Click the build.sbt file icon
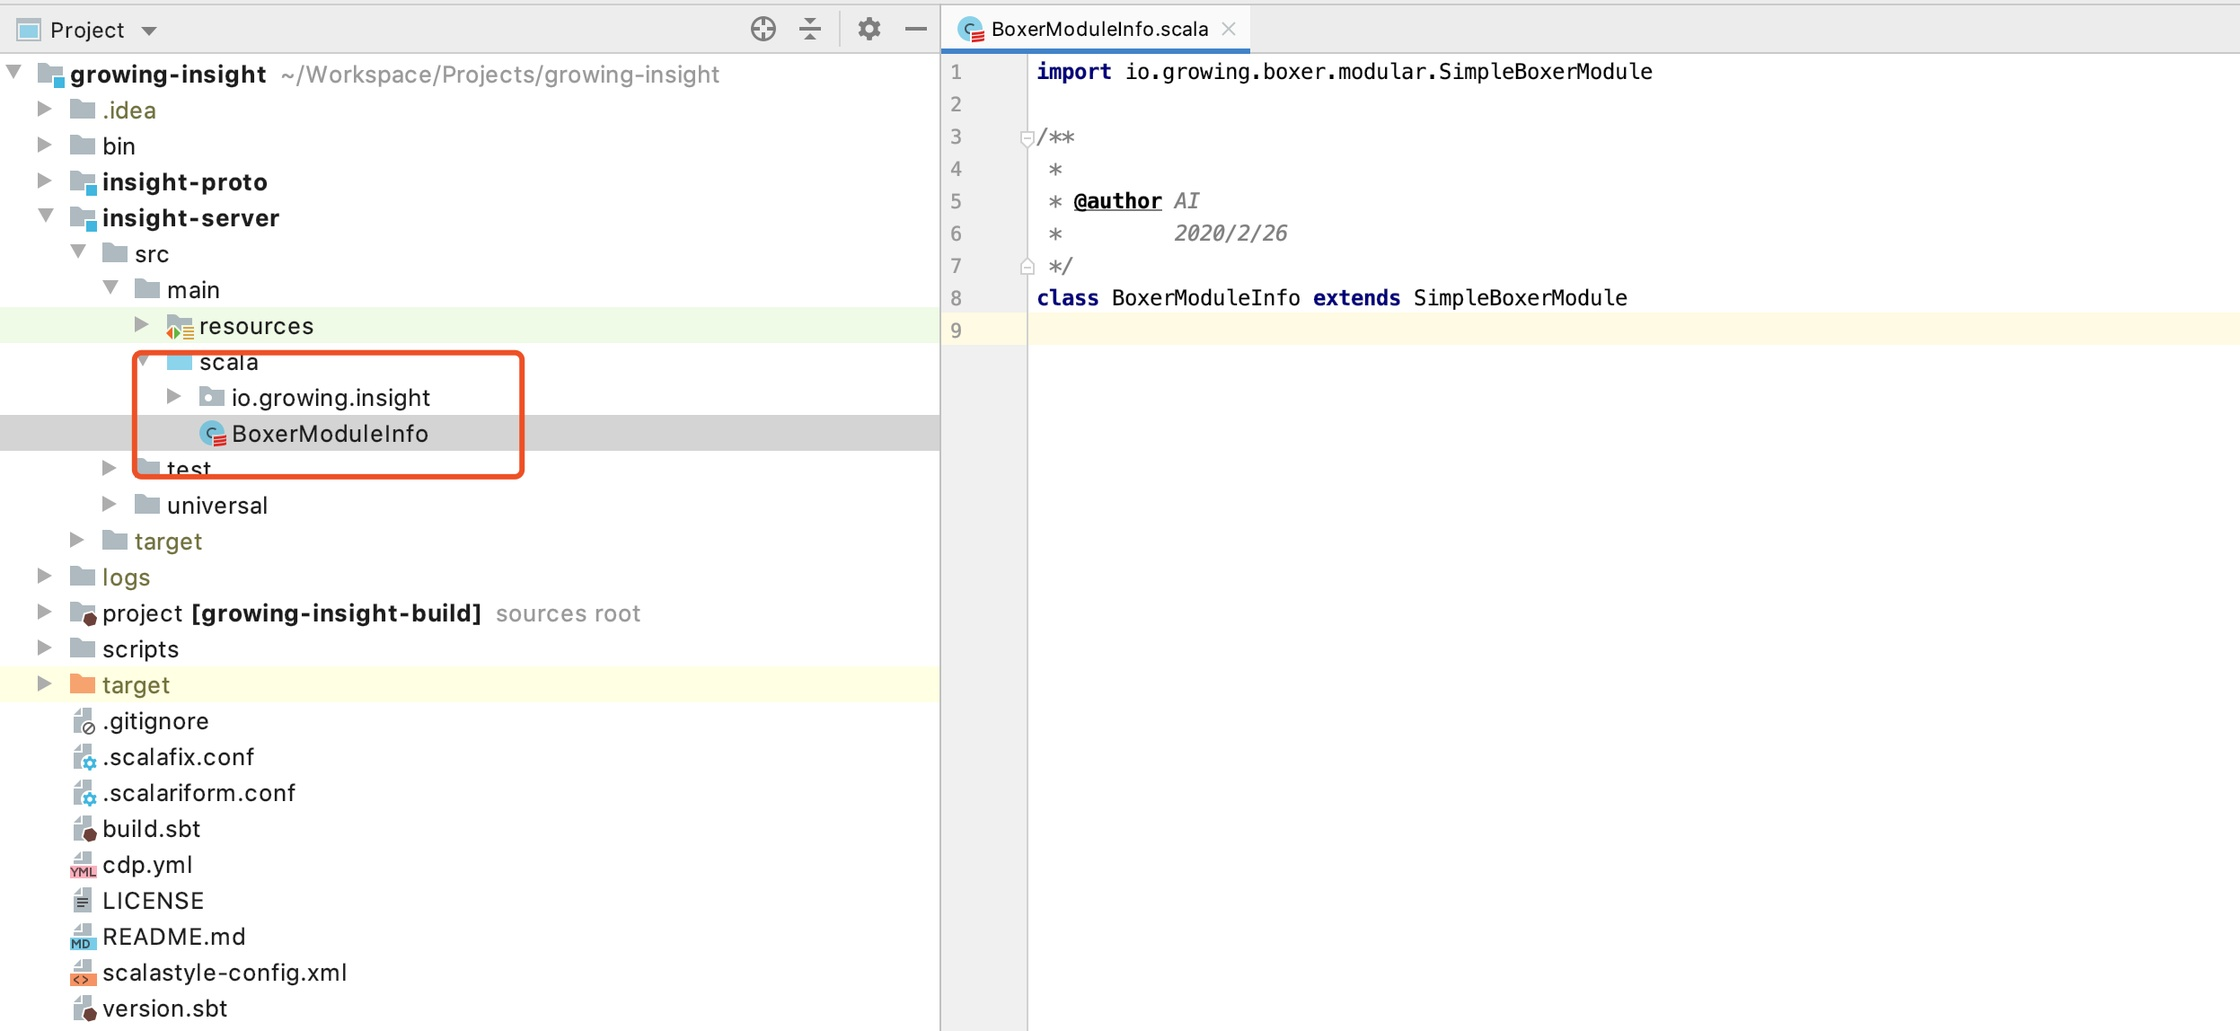Image resolution: width=2240 pixels, height=1031 pixels. (84, 829)
